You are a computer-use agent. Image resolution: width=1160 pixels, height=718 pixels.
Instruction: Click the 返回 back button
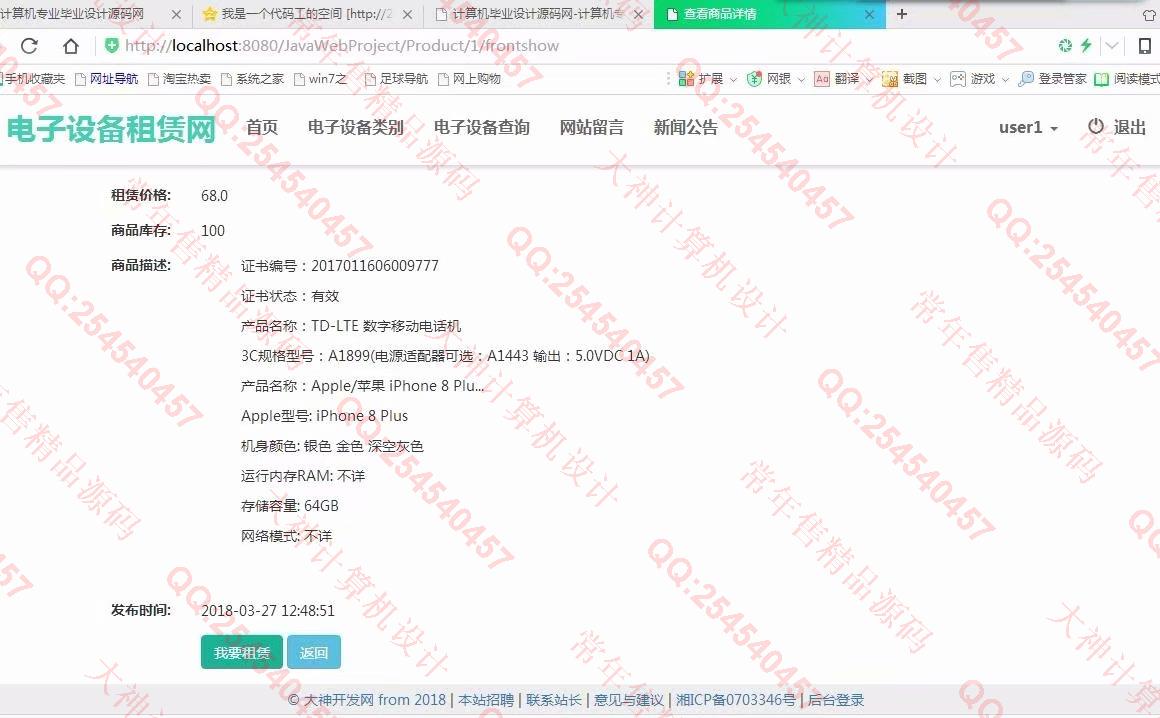(x=314, y=652)
